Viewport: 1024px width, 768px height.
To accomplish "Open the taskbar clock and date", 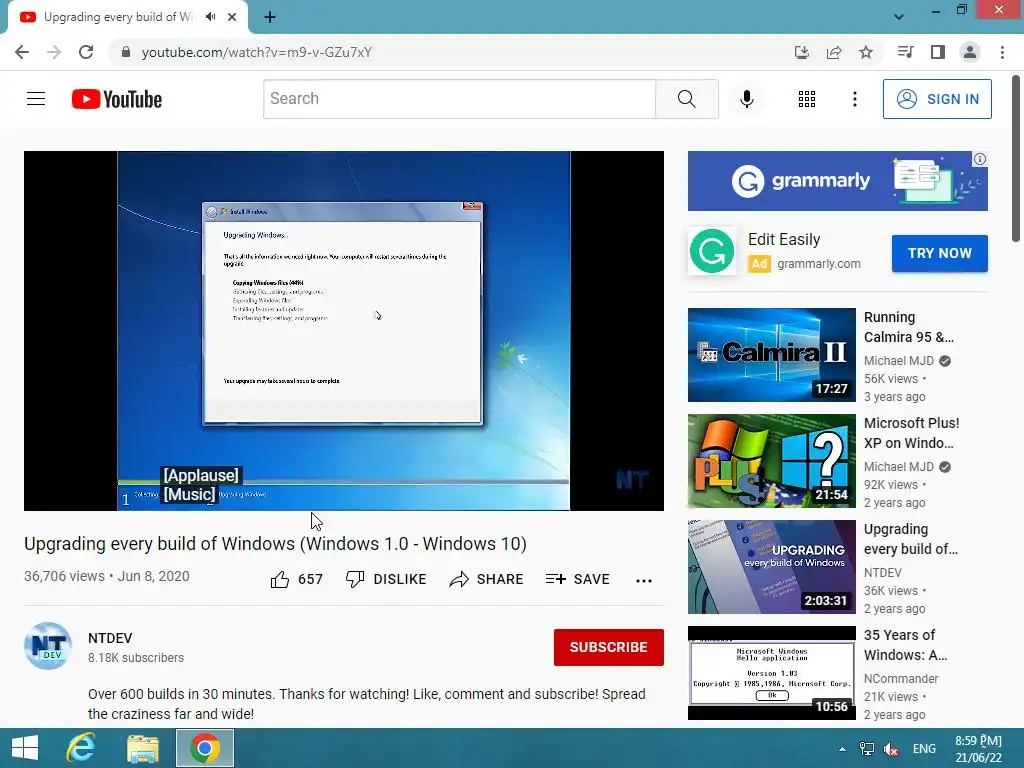I will [978, 749].
